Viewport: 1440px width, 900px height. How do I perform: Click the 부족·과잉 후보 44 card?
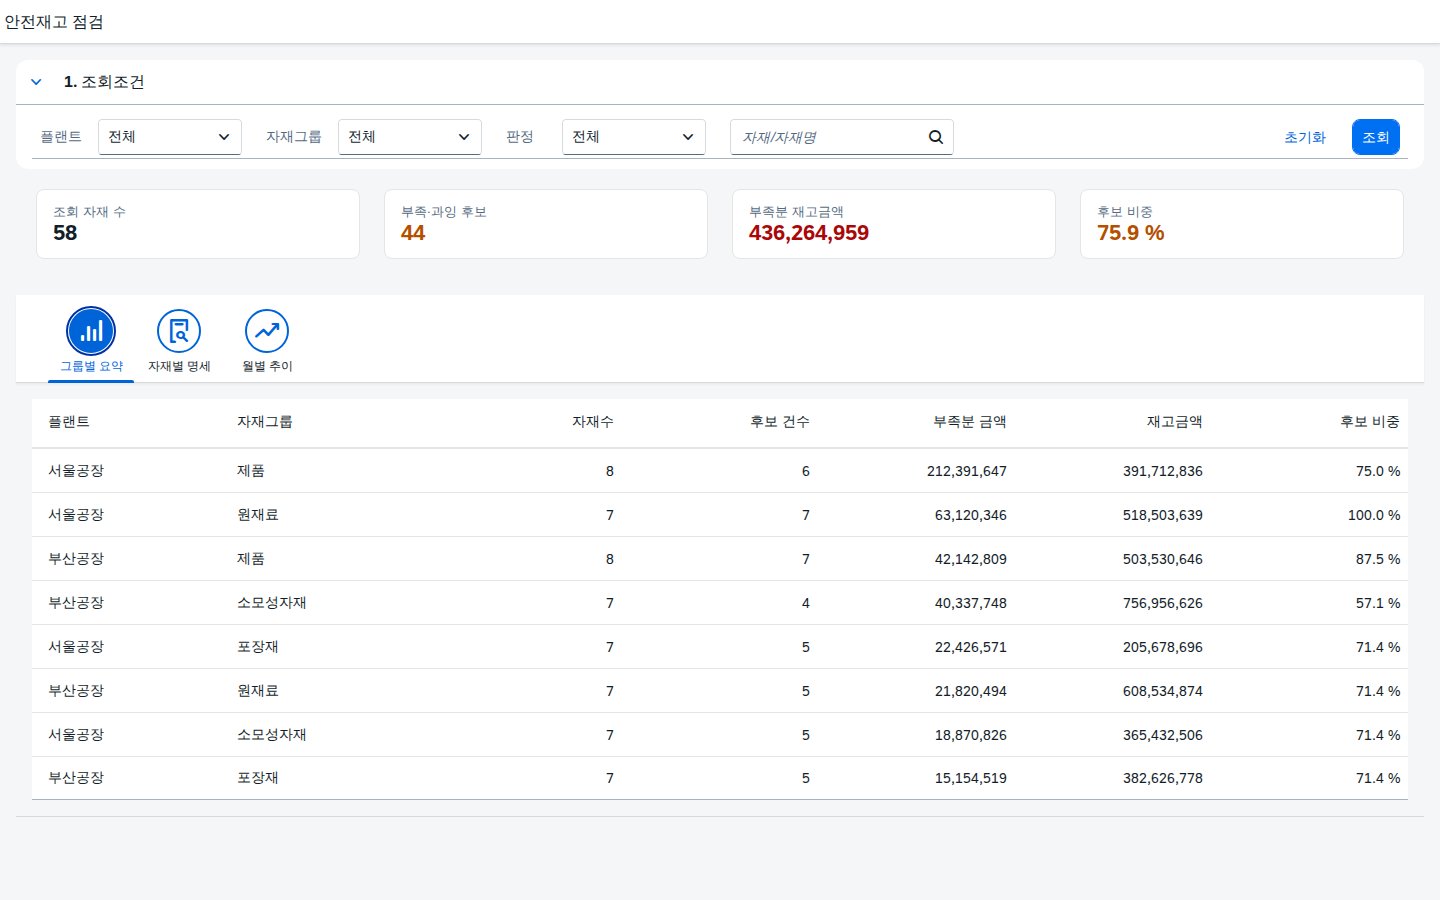(546, 224)
